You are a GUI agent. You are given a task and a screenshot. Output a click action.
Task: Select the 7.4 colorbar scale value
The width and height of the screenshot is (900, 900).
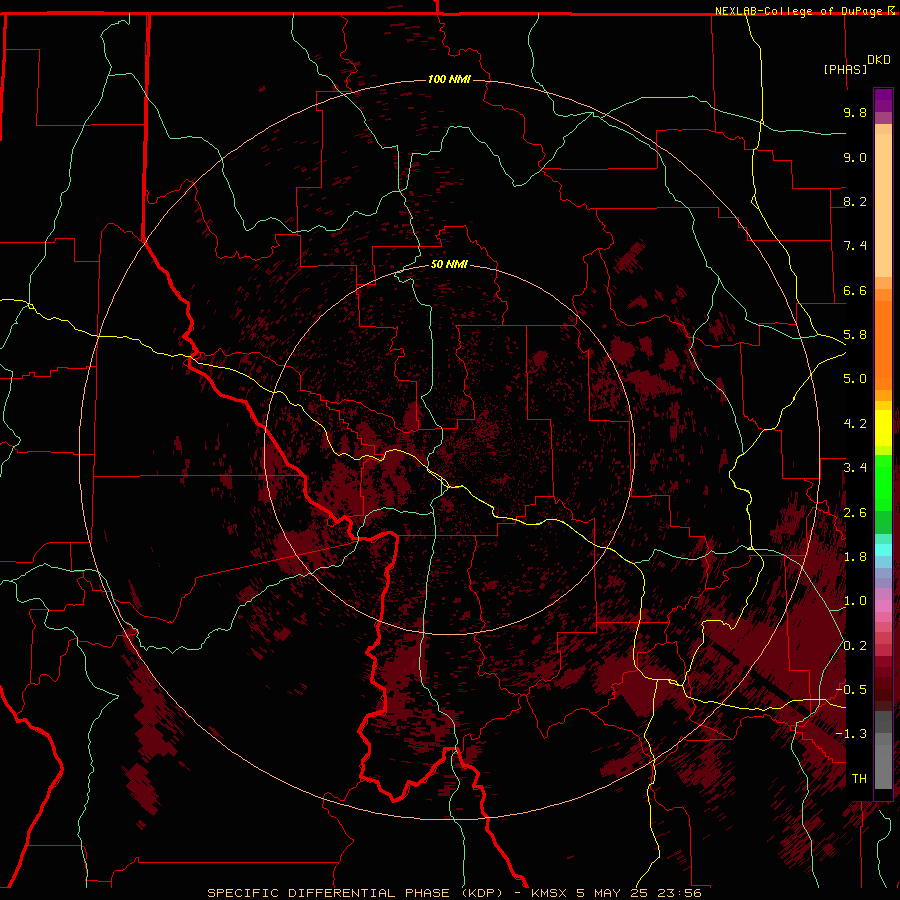click(855, 246)
